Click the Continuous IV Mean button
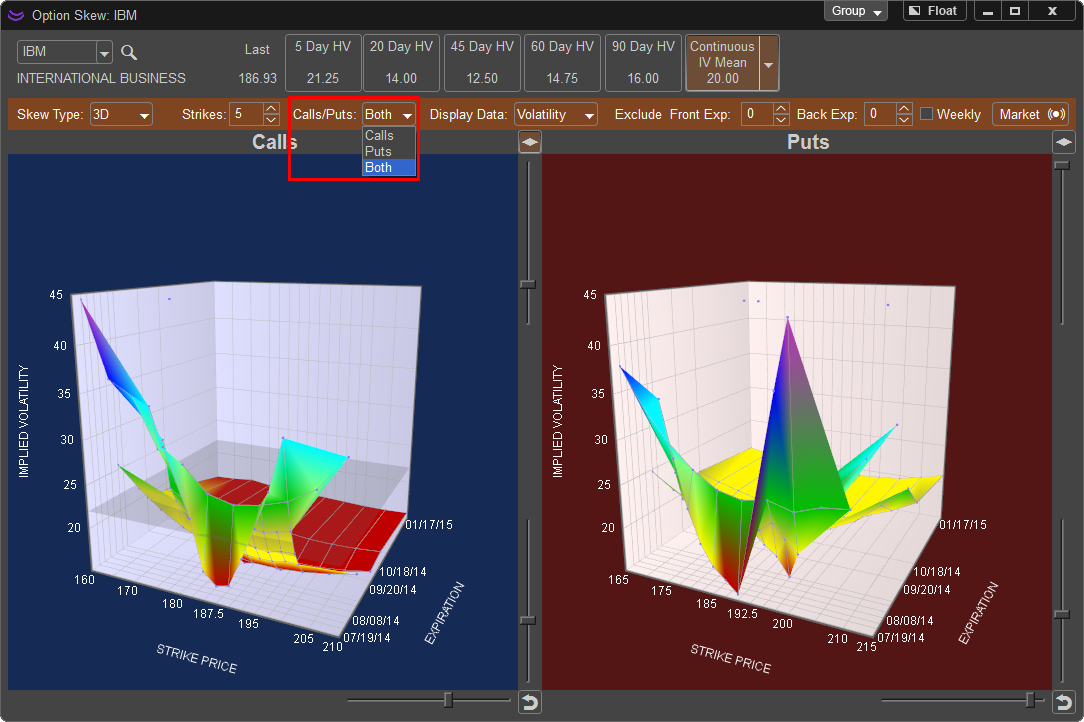Image resolution: width=1084 pixels, height=722 pixels. (x=722, y=62)
